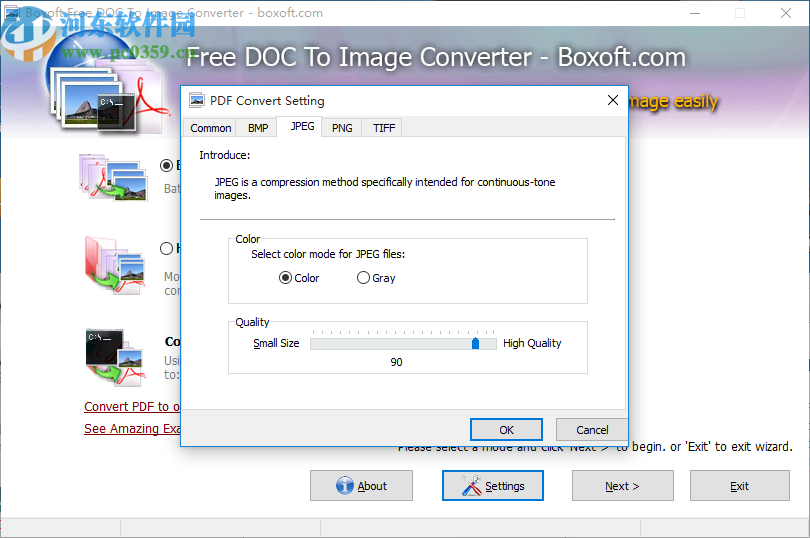Image resolution: width=810 pixels, height=538 pixels.
Task: Exit the converter wizard
Action: 739,486
